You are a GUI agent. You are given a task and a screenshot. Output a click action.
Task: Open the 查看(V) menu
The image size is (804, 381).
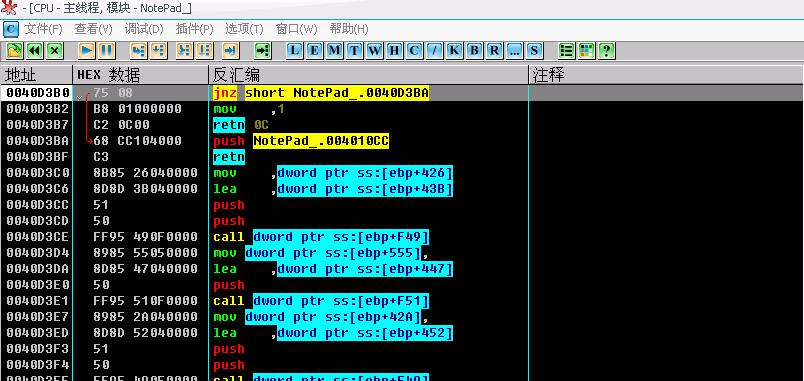(x=93, y=29)
